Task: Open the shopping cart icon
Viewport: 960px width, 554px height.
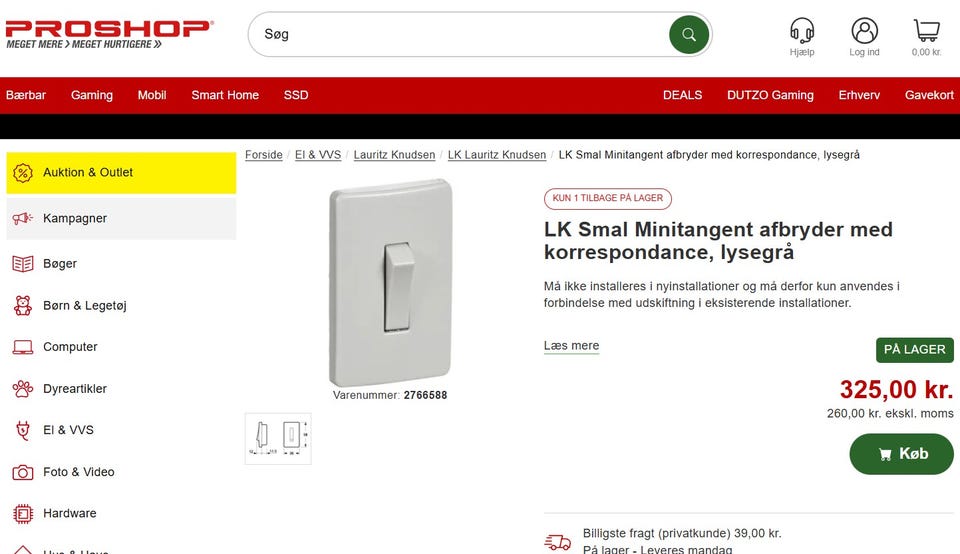Action: [926, 30]
